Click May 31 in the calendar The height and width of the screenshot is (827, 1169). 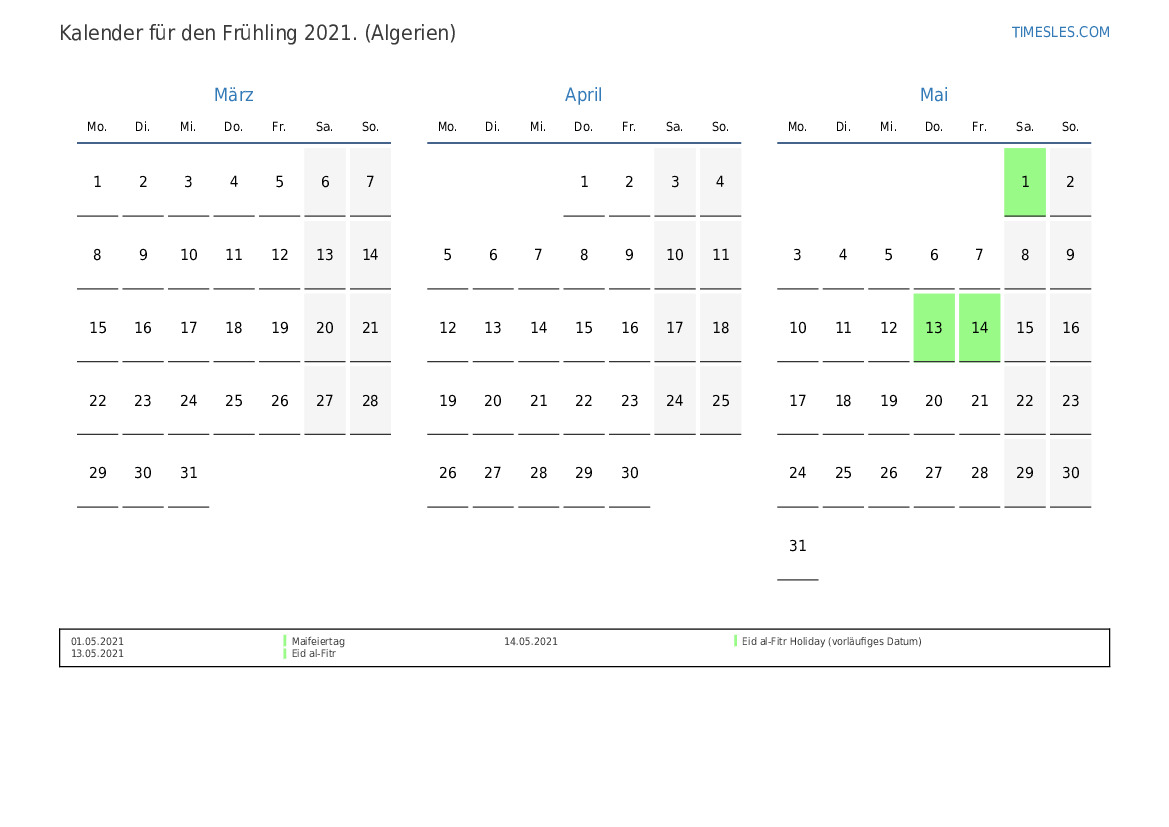(x=797, y=547)
